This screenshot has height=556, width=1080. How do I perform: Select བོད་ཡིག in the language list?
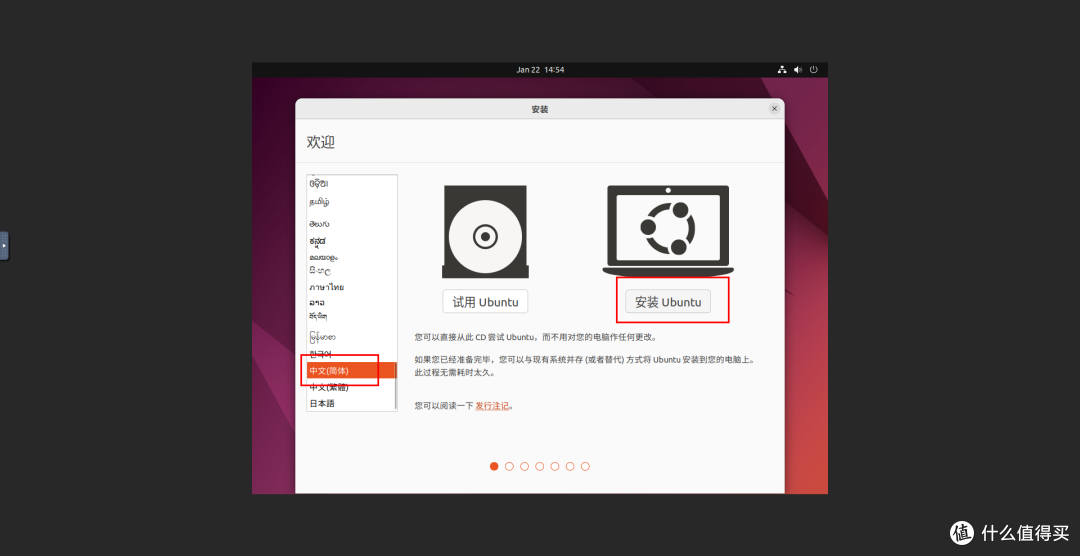pyautogui.click(x=351, y=316)
